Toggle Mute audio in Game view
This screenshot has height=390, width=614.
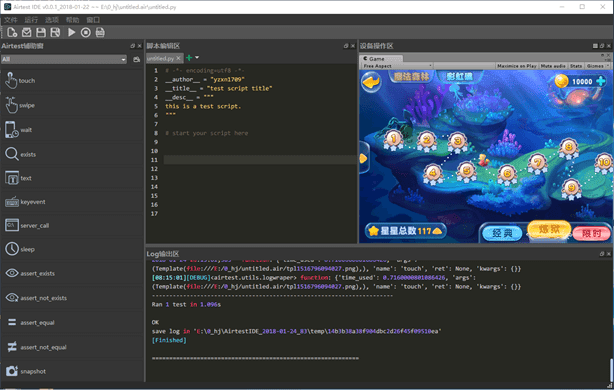click(553, 66)
